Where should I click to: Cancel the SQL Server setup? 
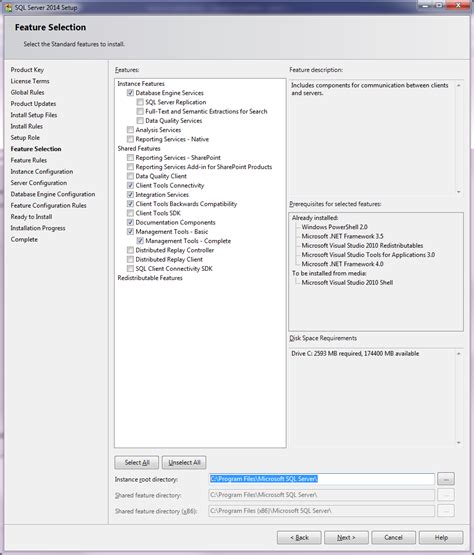pyautogui.click(x=393, y=537)
